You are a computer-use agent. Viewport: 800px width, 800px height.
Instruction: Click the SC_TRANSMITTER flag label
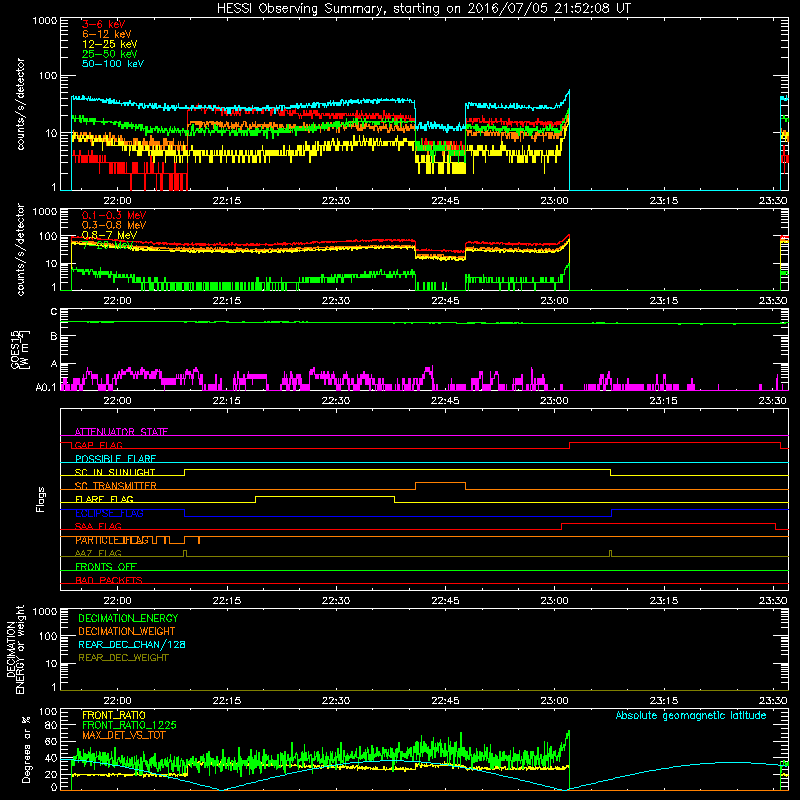116,486
